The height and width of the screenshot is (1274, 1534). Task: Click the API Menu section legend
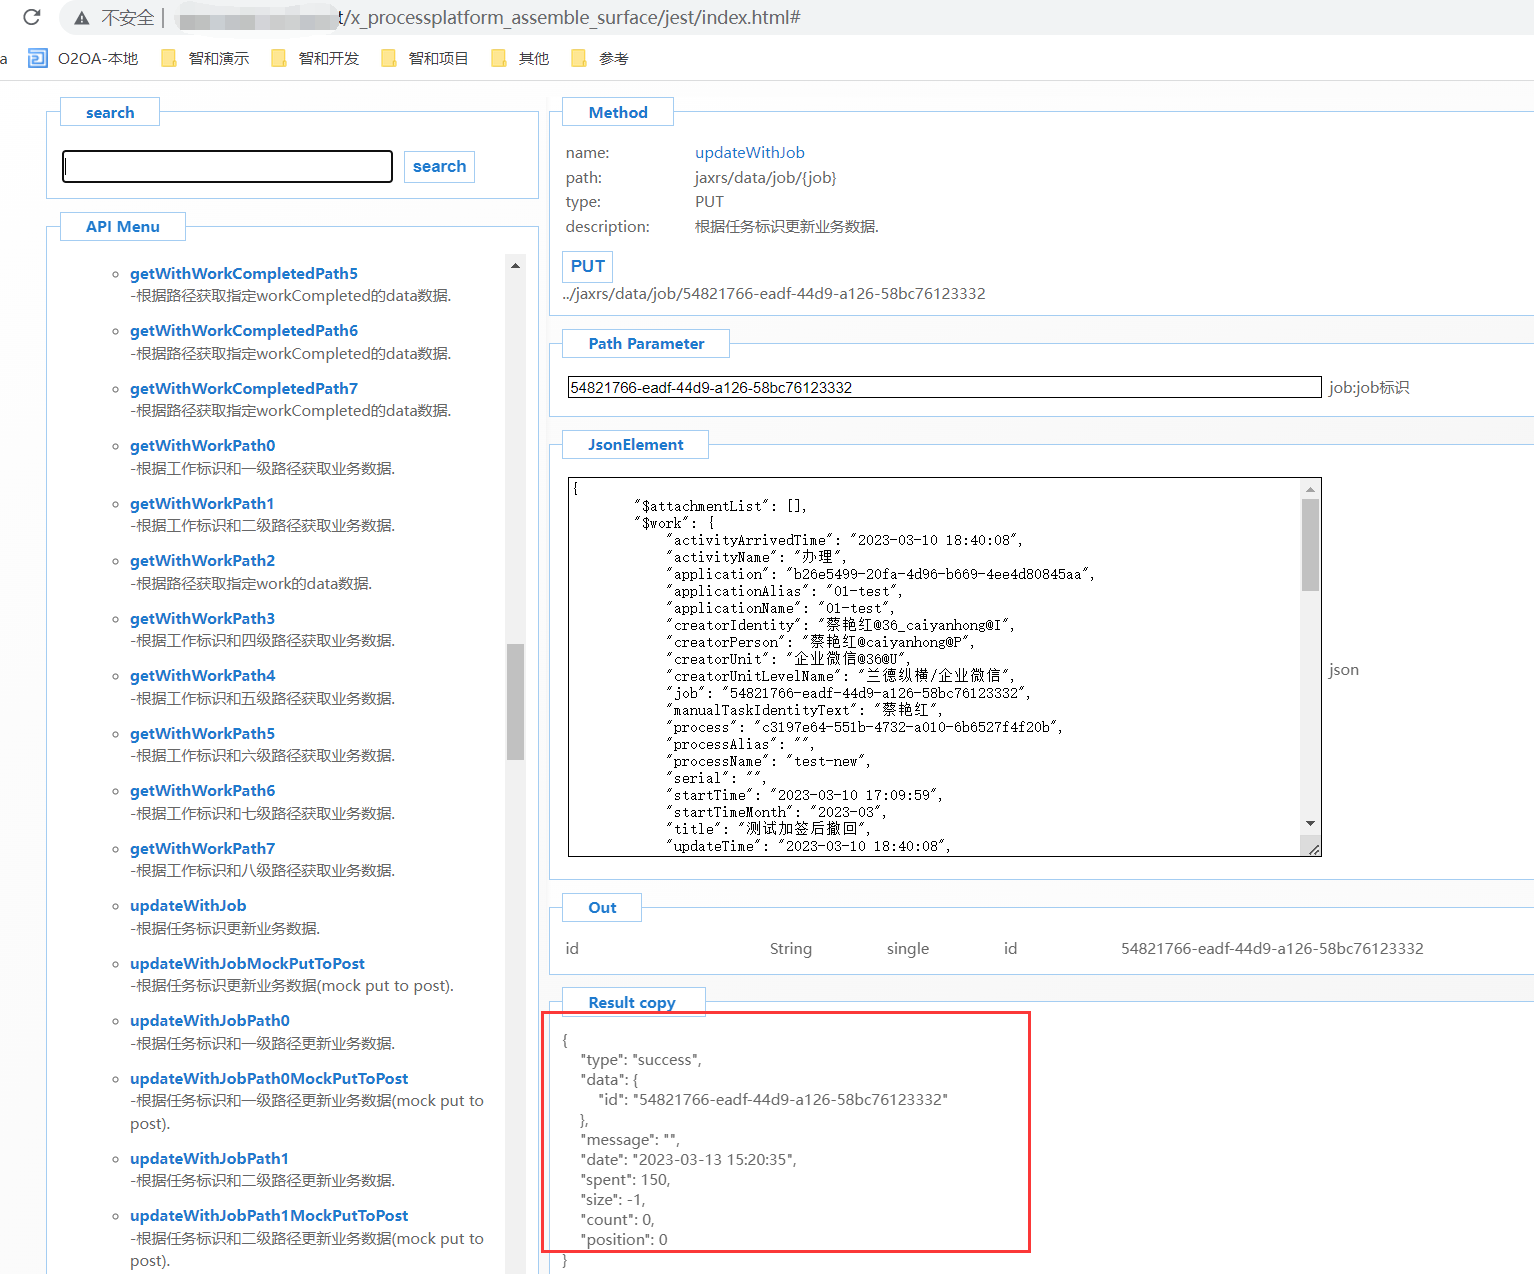click(x=123, y=226)
